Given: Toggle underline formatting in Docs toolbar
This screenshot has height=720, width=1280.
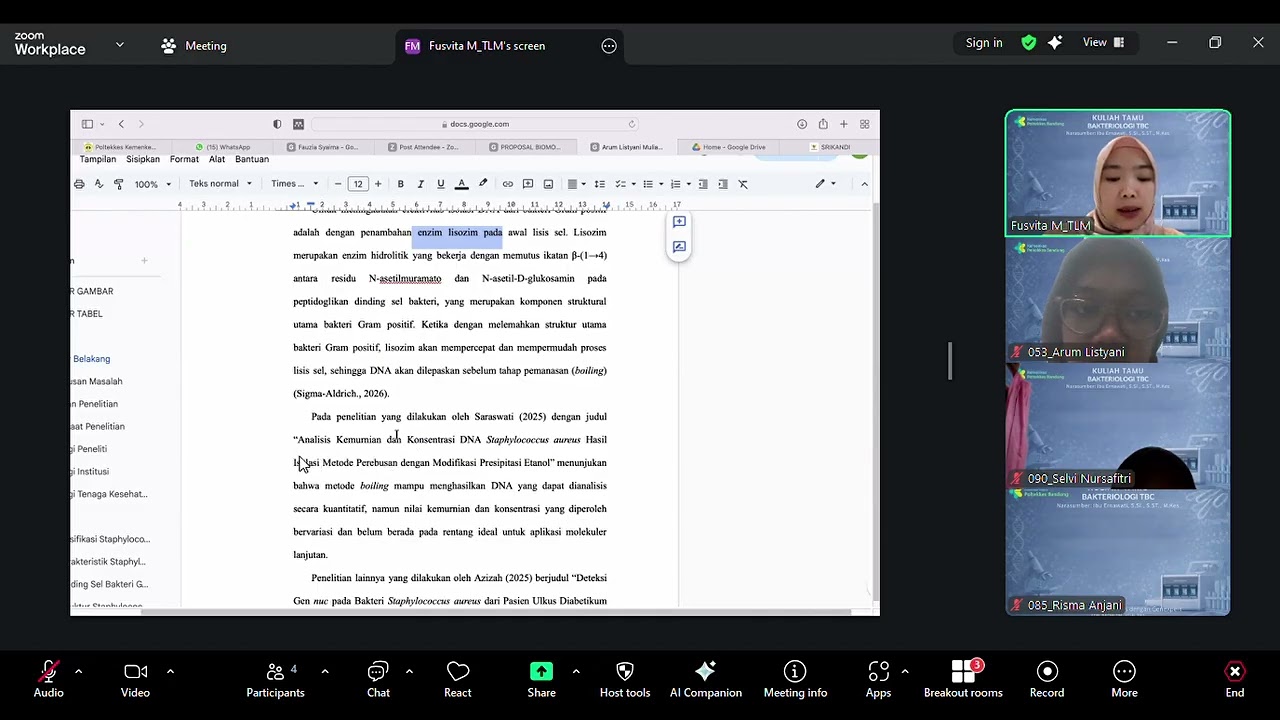Looking at the screenshot, I should [440, 184].
